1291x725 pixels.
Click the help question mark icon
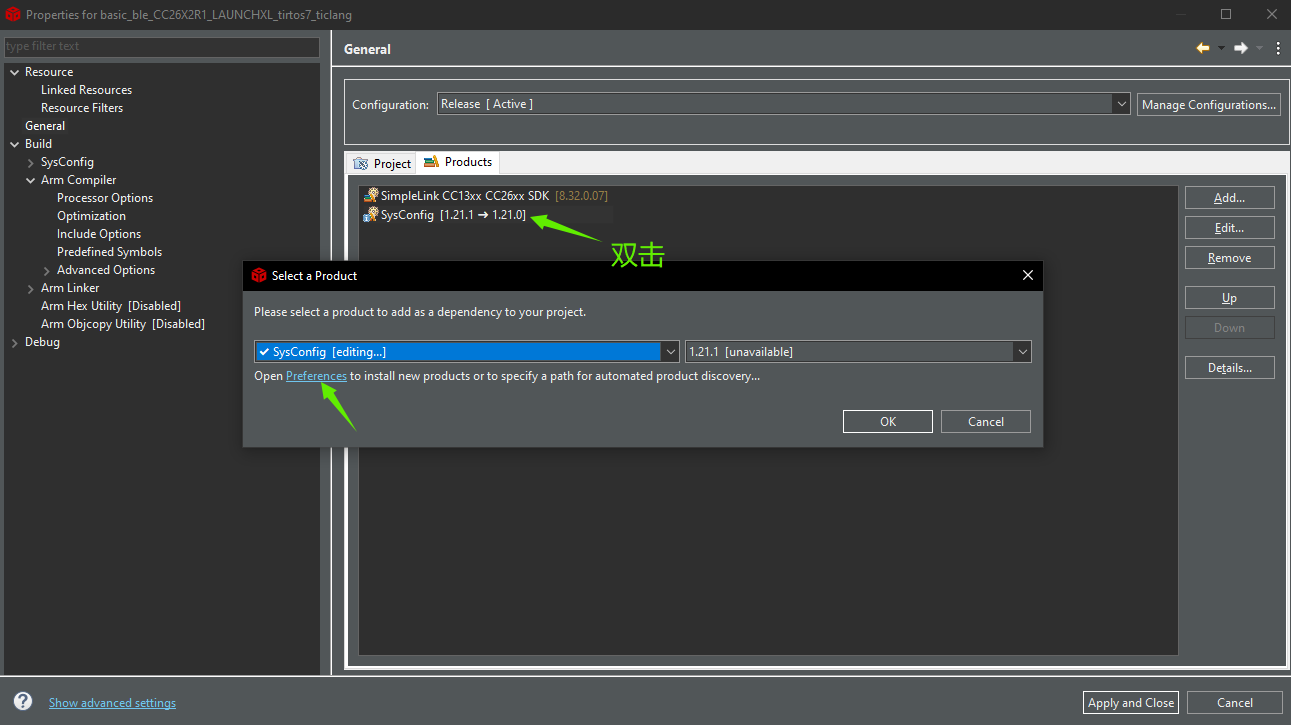[23, 702]
